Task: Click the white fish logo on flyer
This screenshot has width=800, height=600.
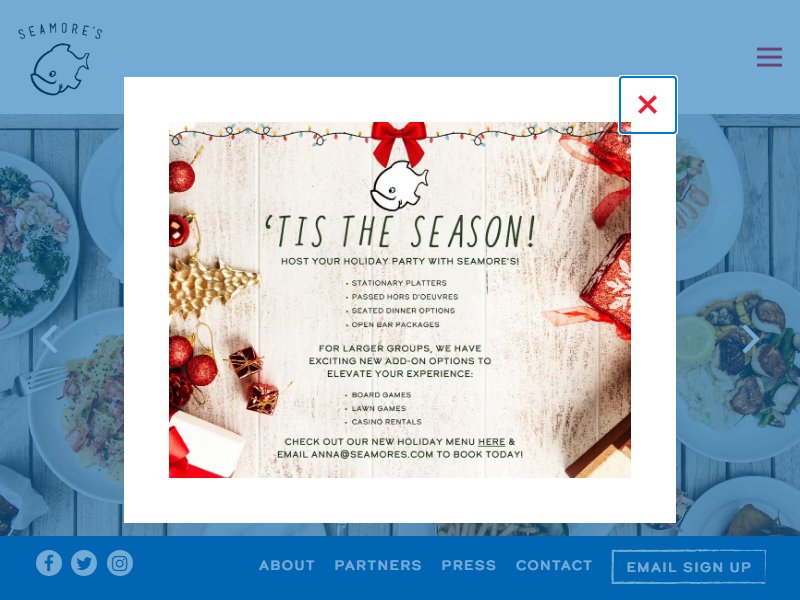Action: [399, 185]
